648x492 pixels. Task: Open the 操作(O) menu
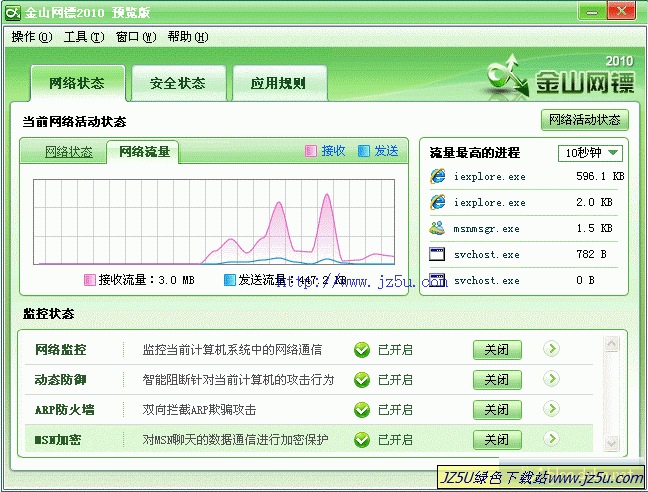(32, 37)
